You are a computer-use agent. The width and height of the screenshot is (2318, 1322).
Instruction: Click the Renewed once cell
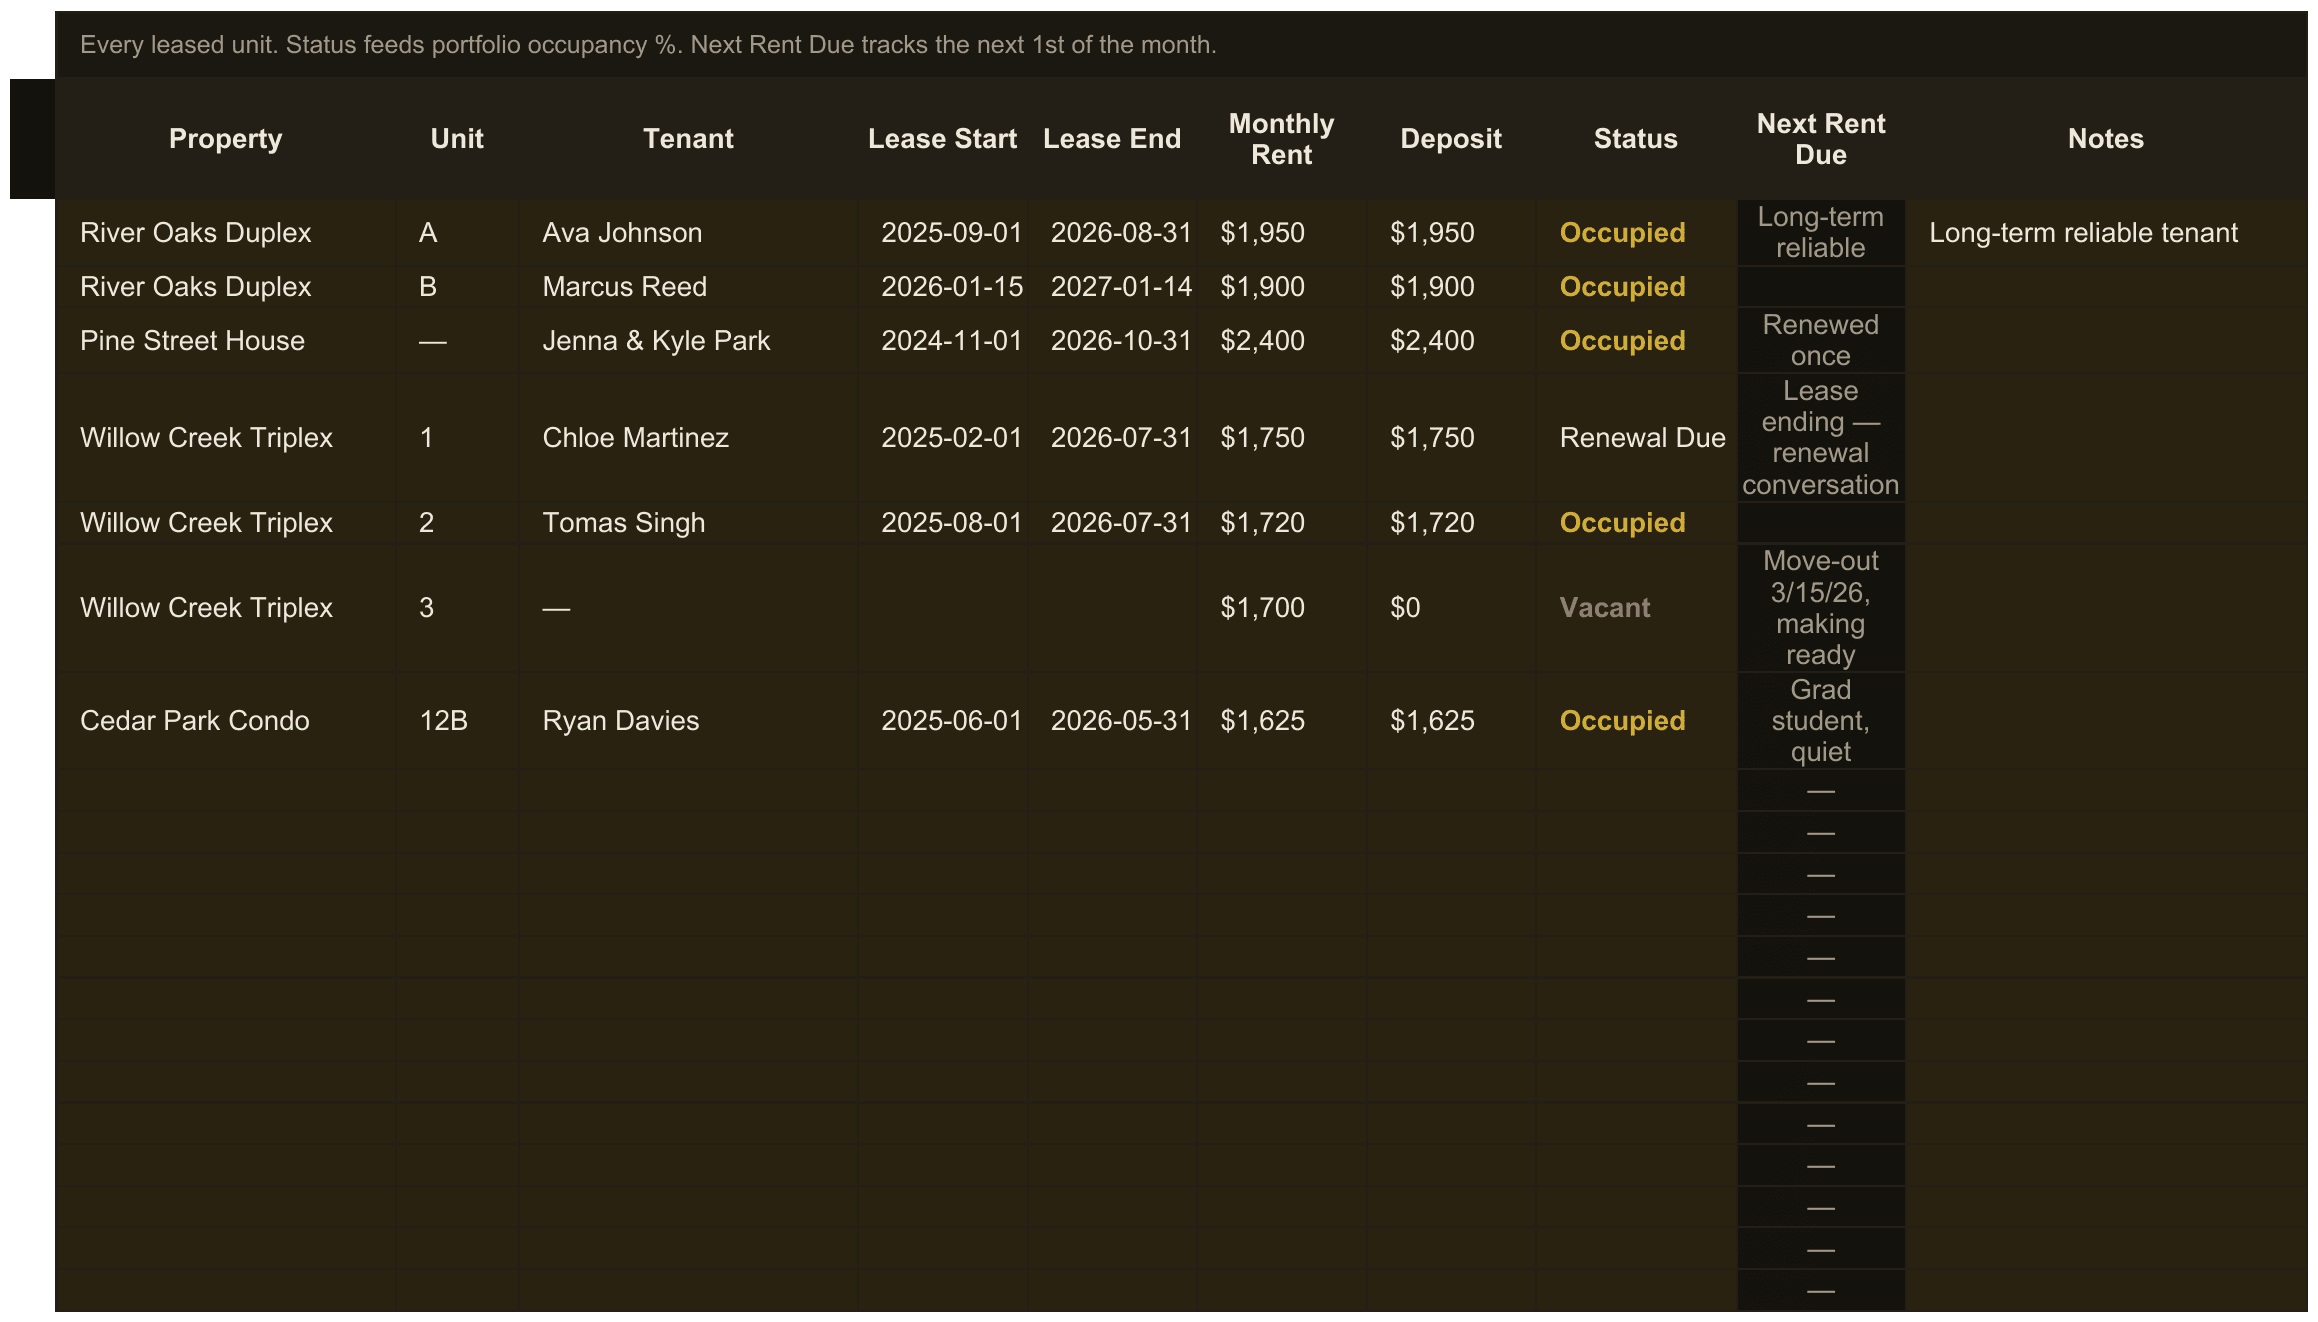coord(1821,341)
